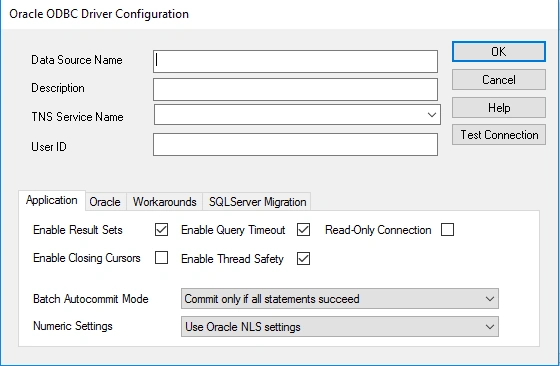The image size is (560, 366).
Task: Click the Cancel button
Action: point(499,79)
